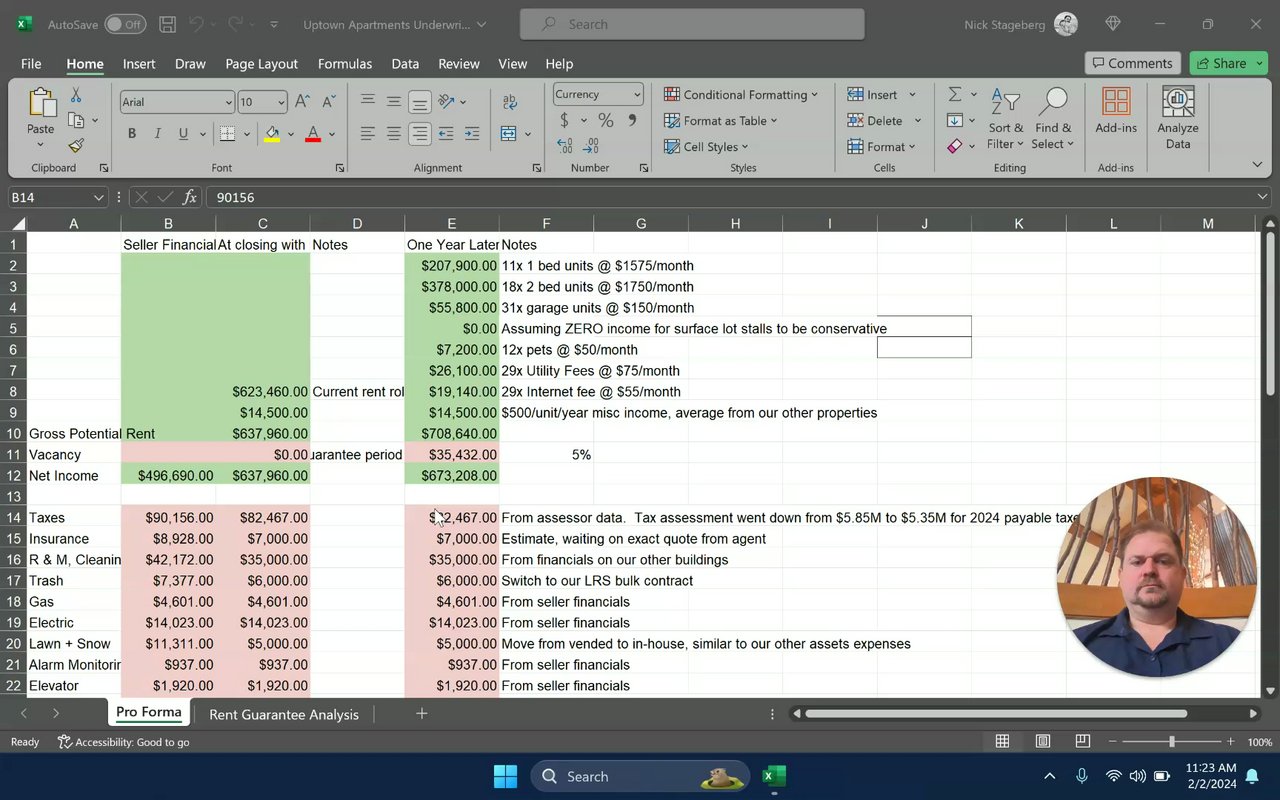Toggle Bold formatting
The height and width of the screenshot is (800, 1280).
(131, 133)
